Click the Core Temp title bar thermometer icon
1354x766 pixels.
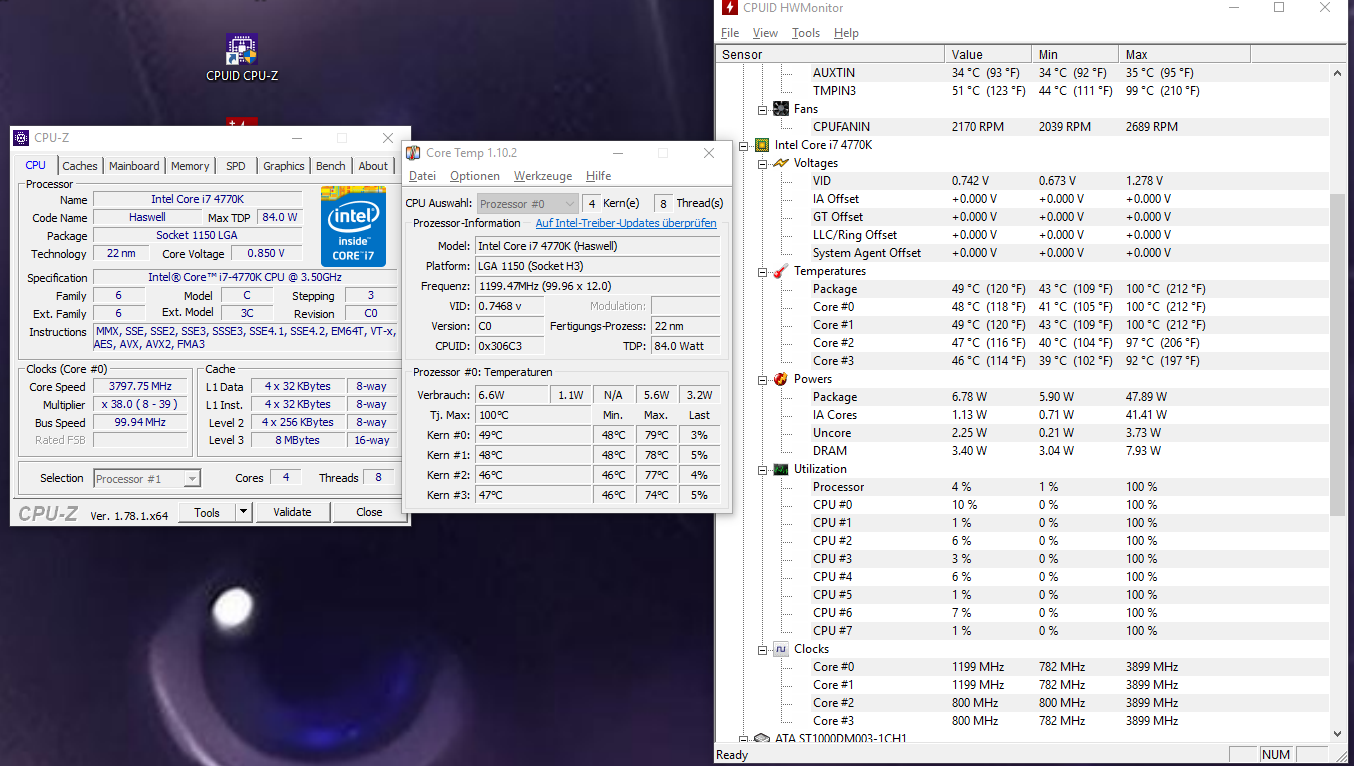(x=413, y=153)
